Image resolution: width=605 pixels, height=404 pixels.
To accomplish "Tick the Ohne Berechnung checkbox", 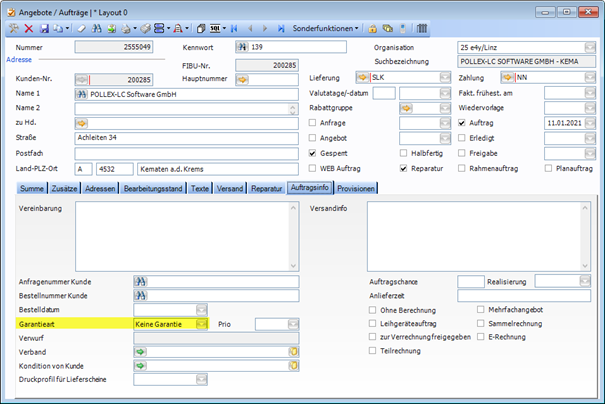I will pyautogui.click(x=373, y=310).
